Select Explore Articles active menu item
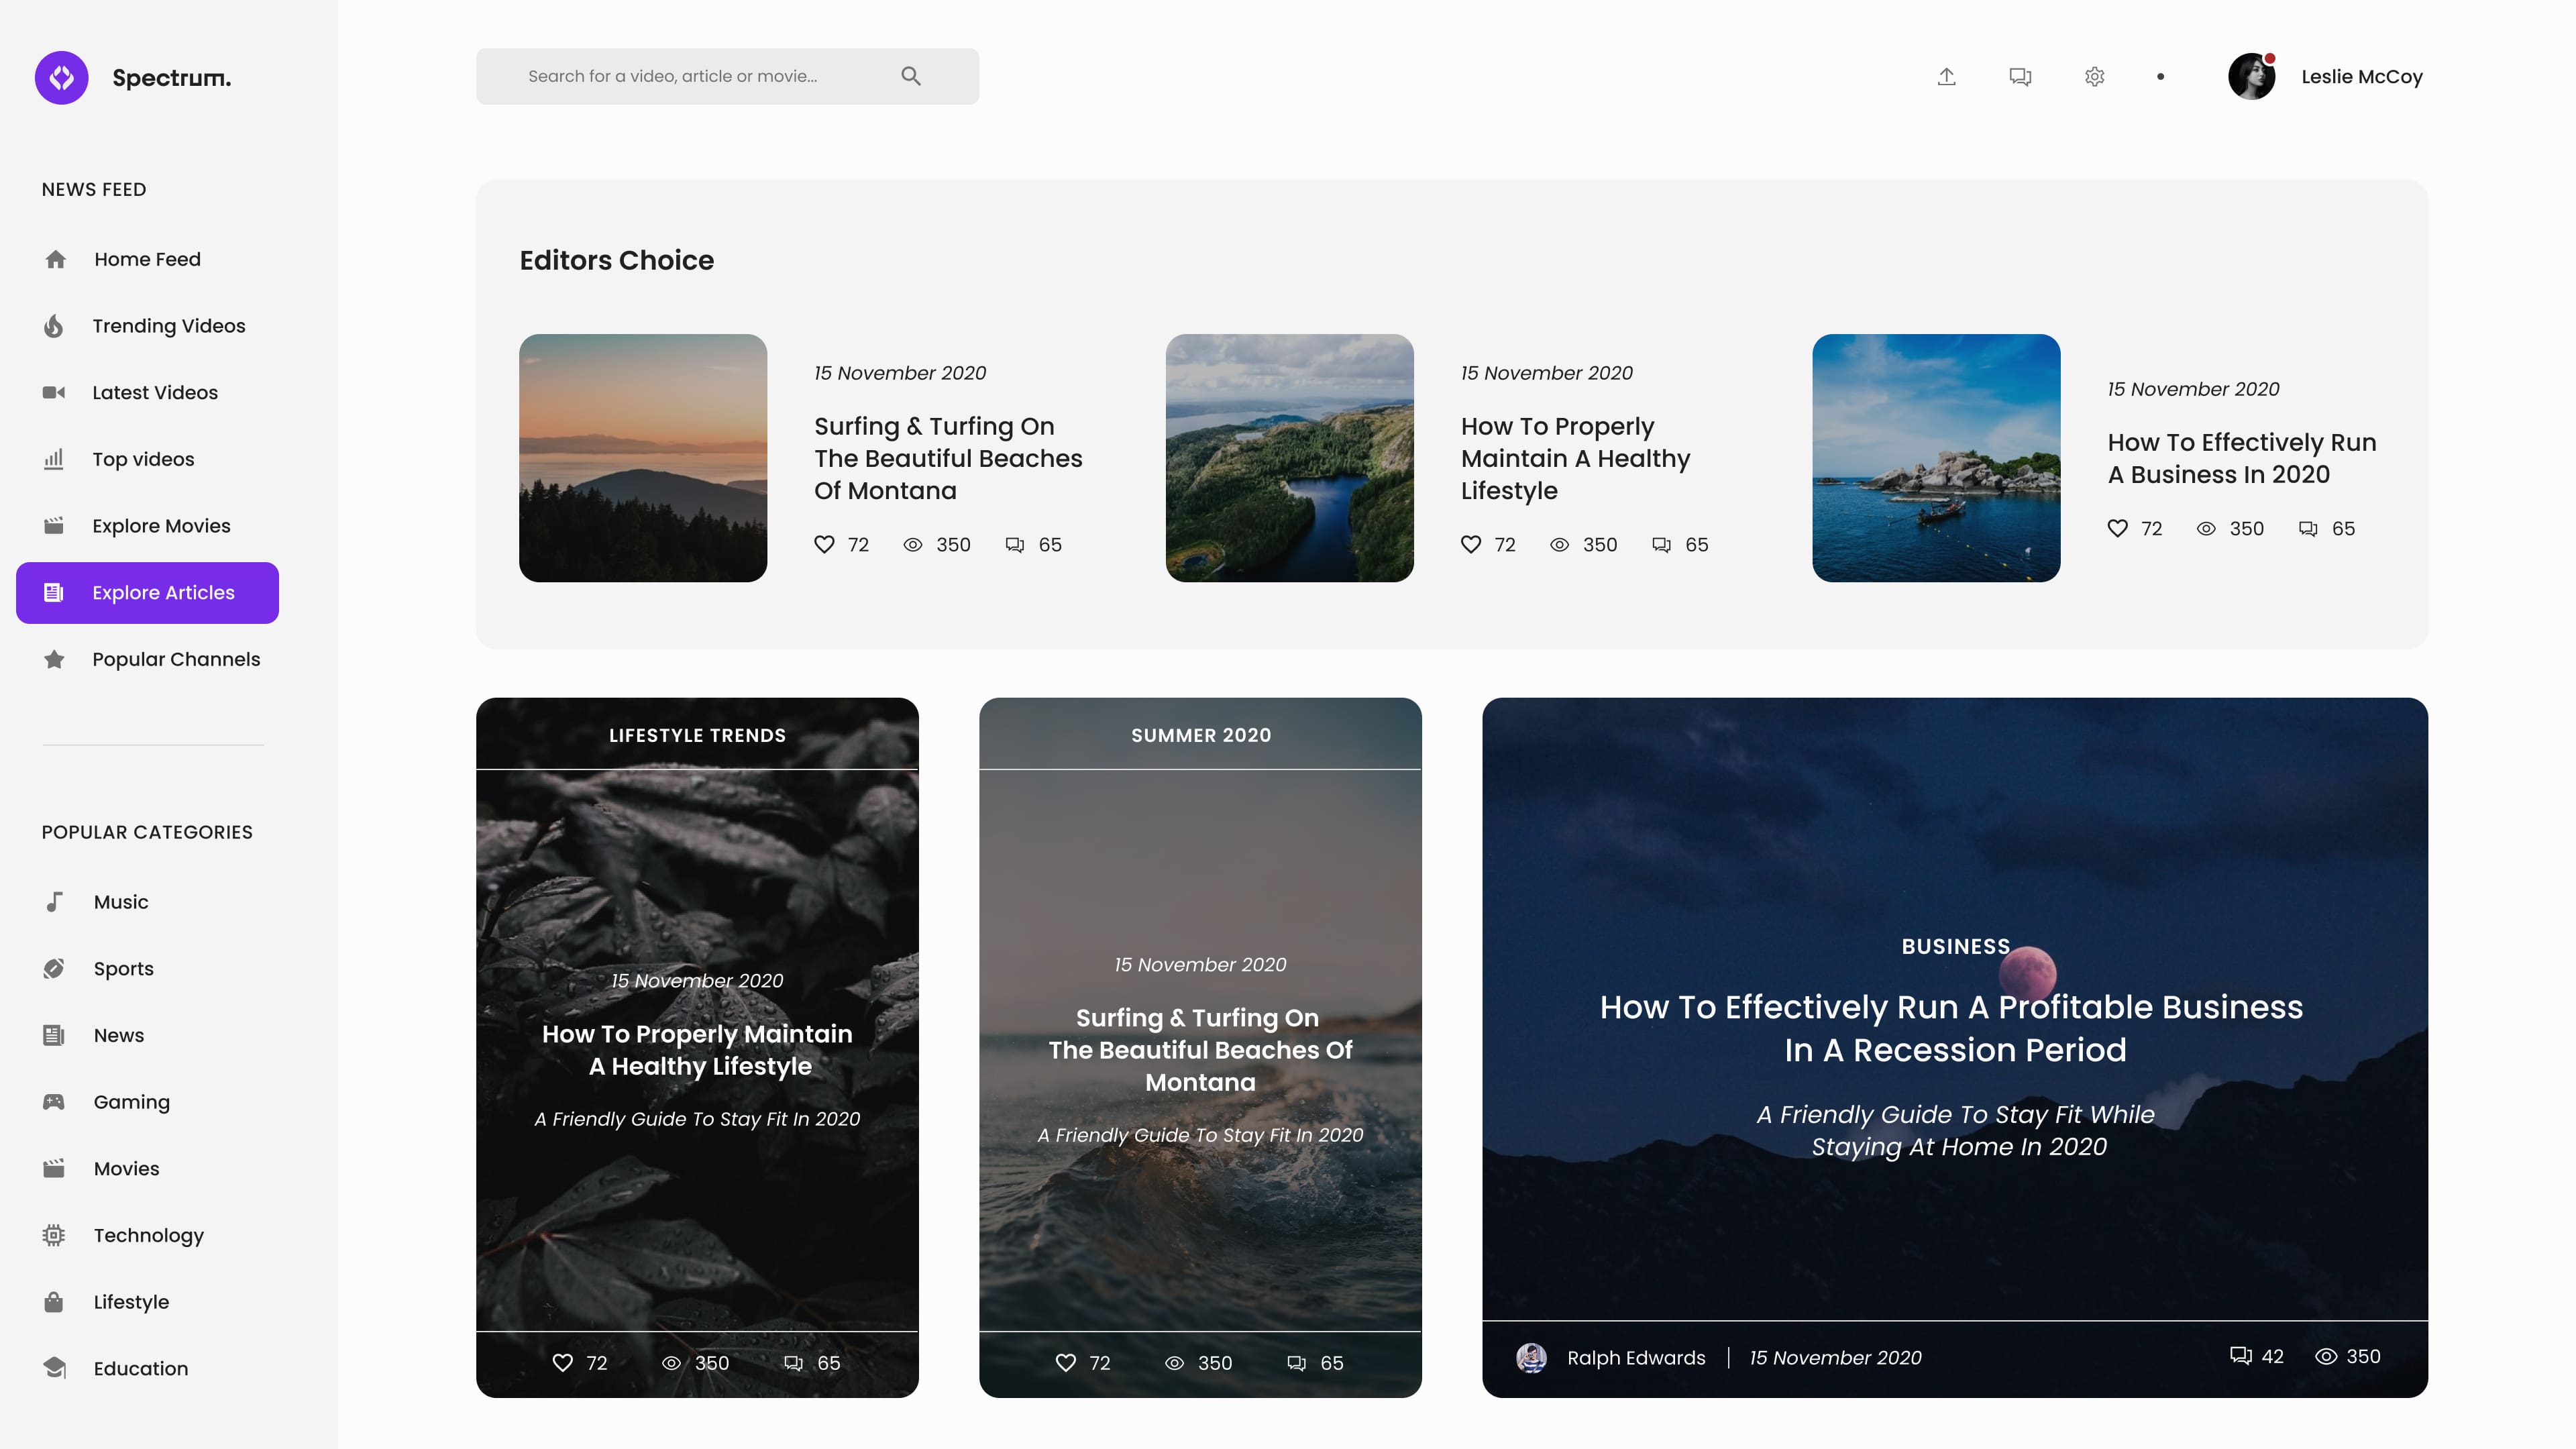 [x=147, y=593]
